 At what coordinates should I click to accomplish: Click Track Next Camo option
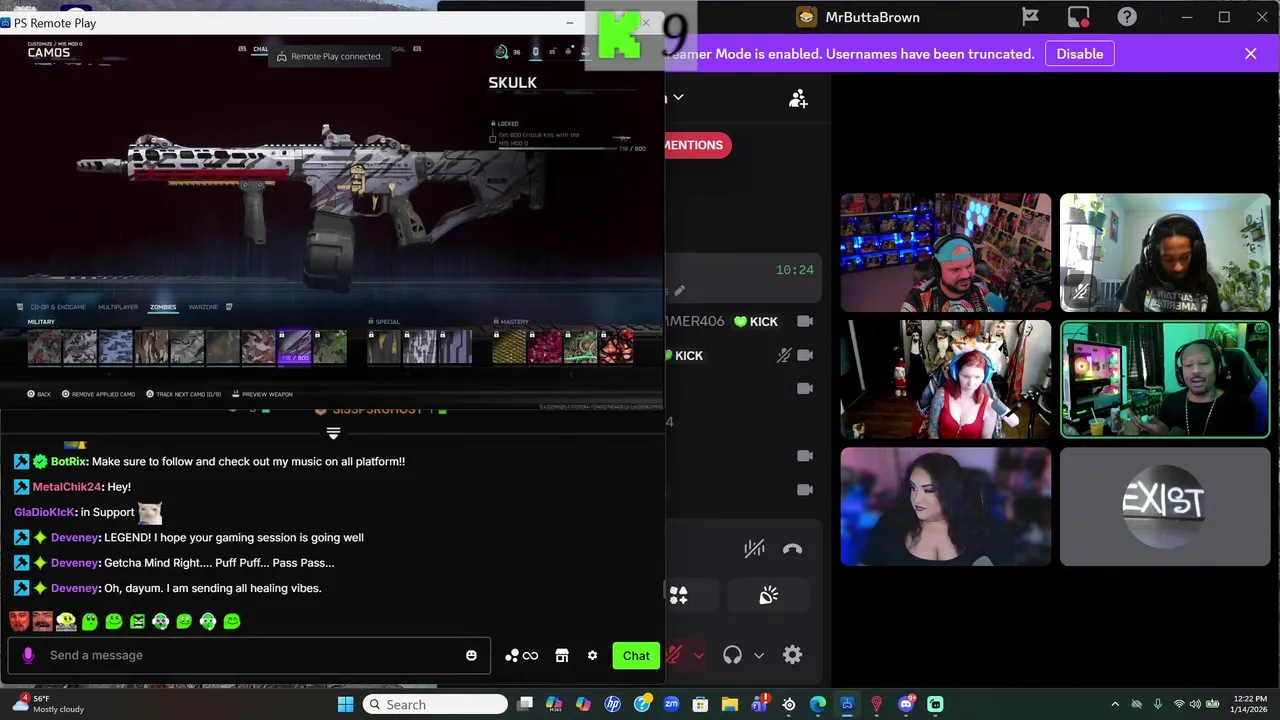pyautogui.click(x=184, y=394)
